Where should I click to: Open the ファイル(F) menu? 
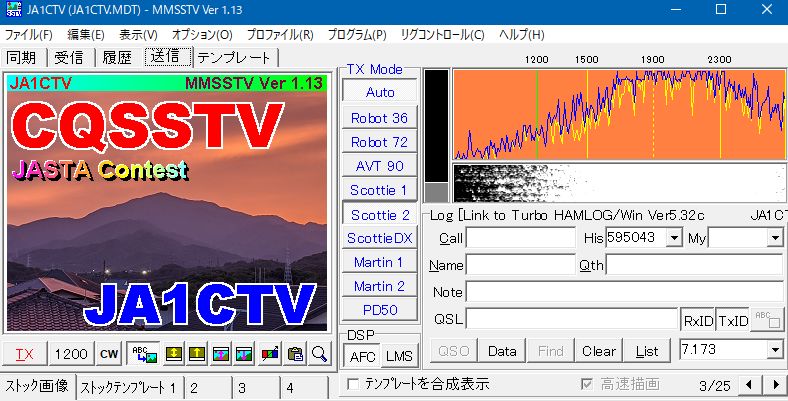coord(29,35)
